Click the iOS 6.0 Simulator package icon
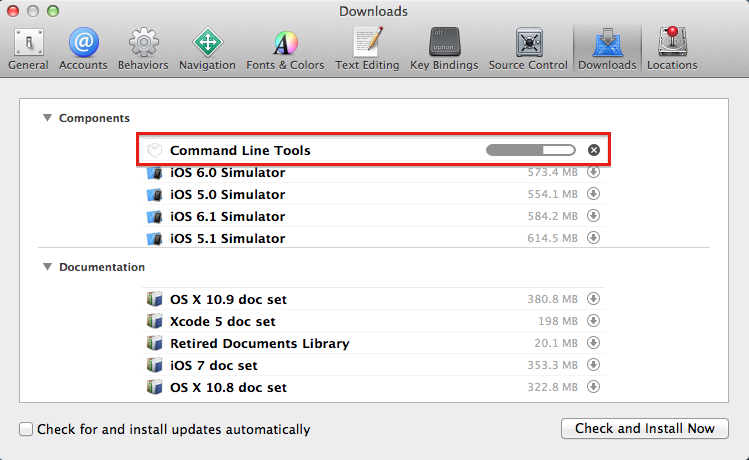This screenshot has height=460, width=749. point(154,172)
